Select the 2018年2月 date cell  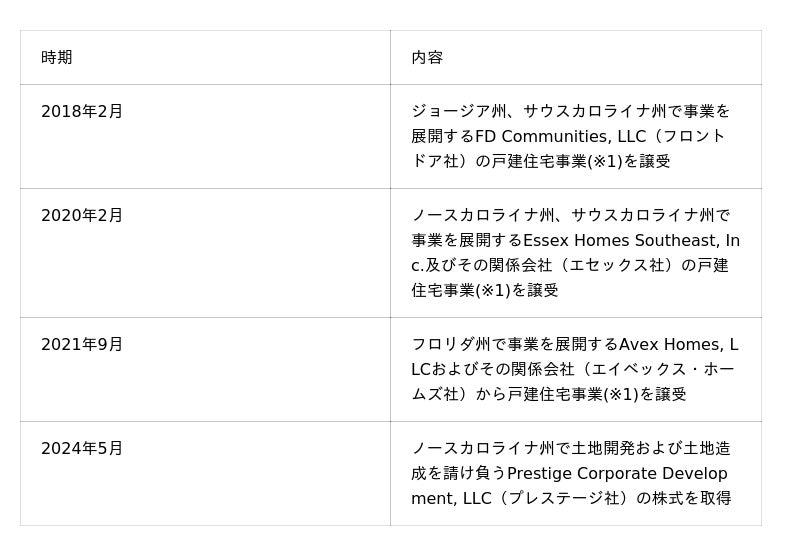coord(82,112)
